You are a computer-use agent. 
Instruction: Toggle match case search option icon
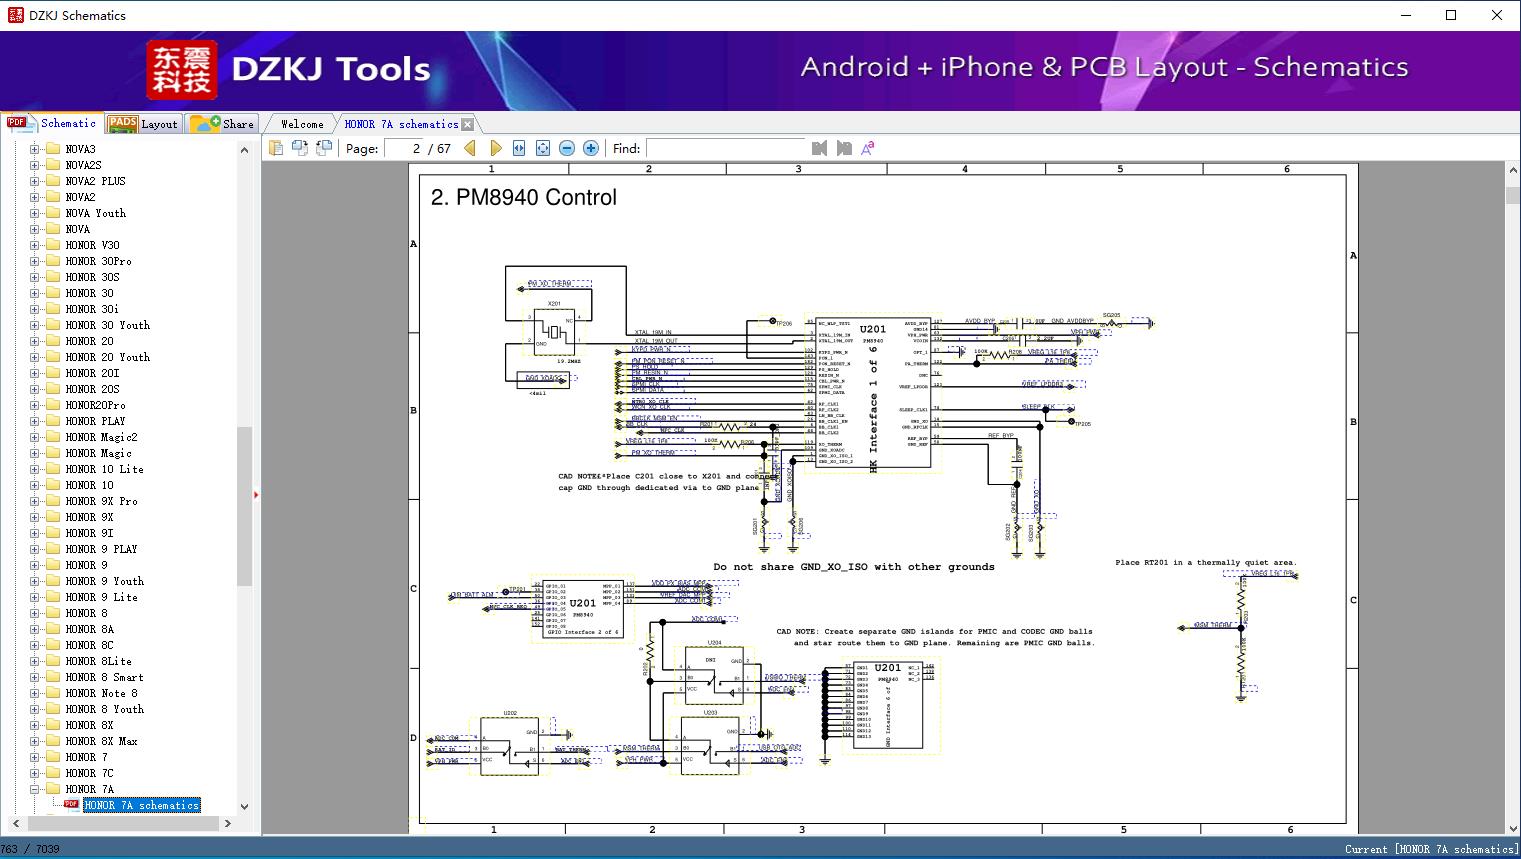(868, 148)
